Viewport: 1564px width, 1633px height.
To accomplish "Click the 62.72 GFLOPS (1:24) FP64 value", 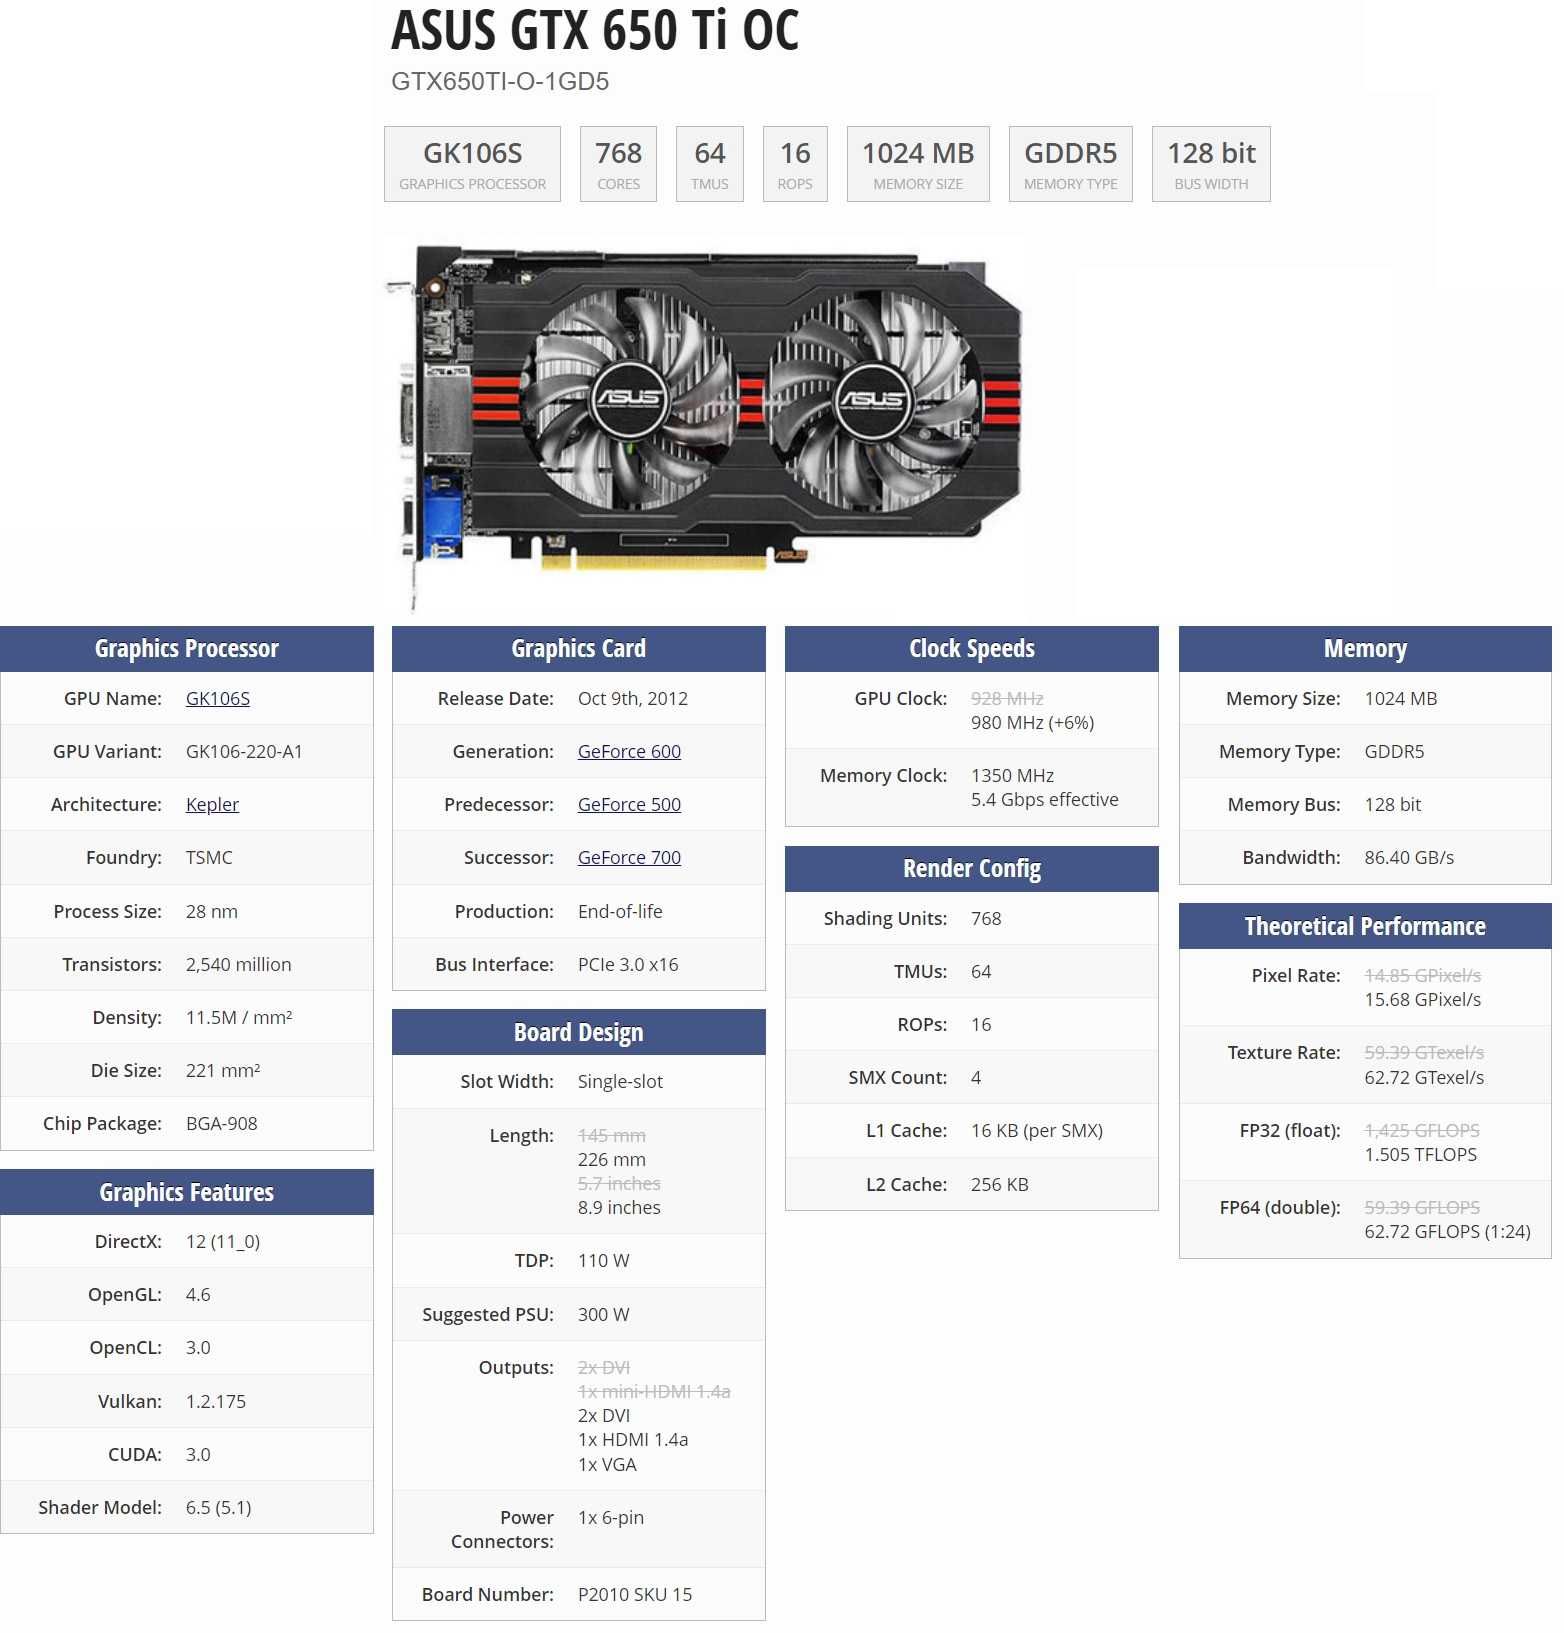I will (1447, 1231).
